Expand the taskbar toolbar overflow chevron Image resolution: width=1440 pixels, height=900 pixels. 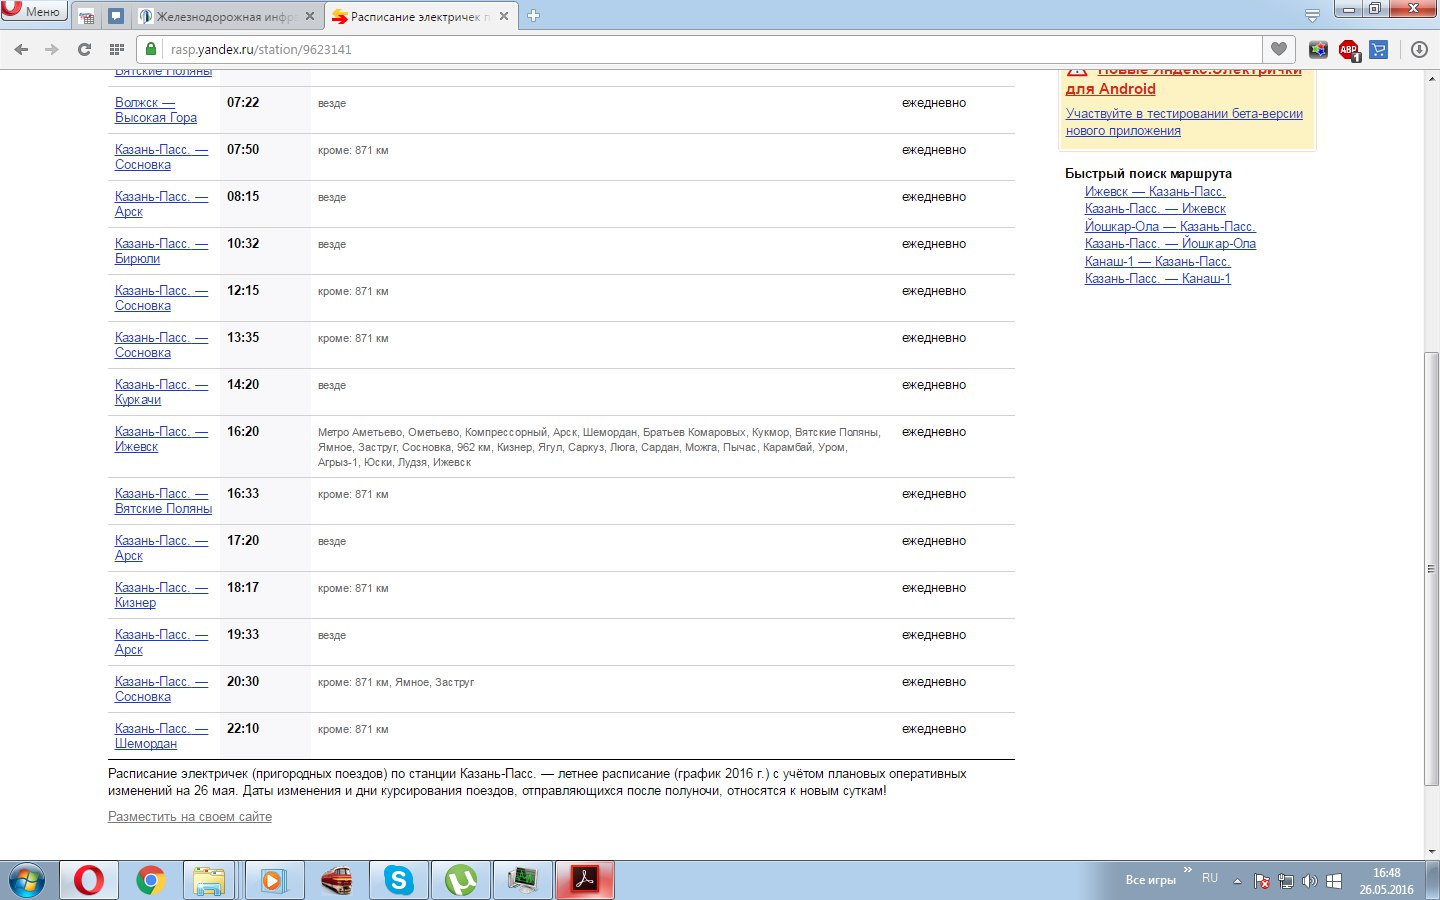tap(1188, 870)
